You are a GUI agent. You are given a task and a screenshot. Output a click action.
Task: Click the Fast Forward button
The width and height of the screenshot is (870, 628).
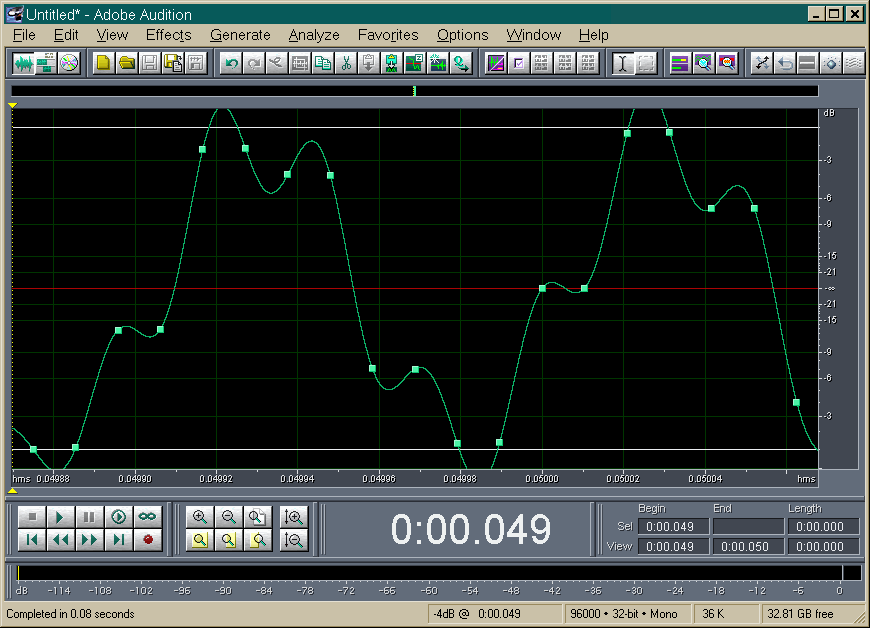[89, 540]
